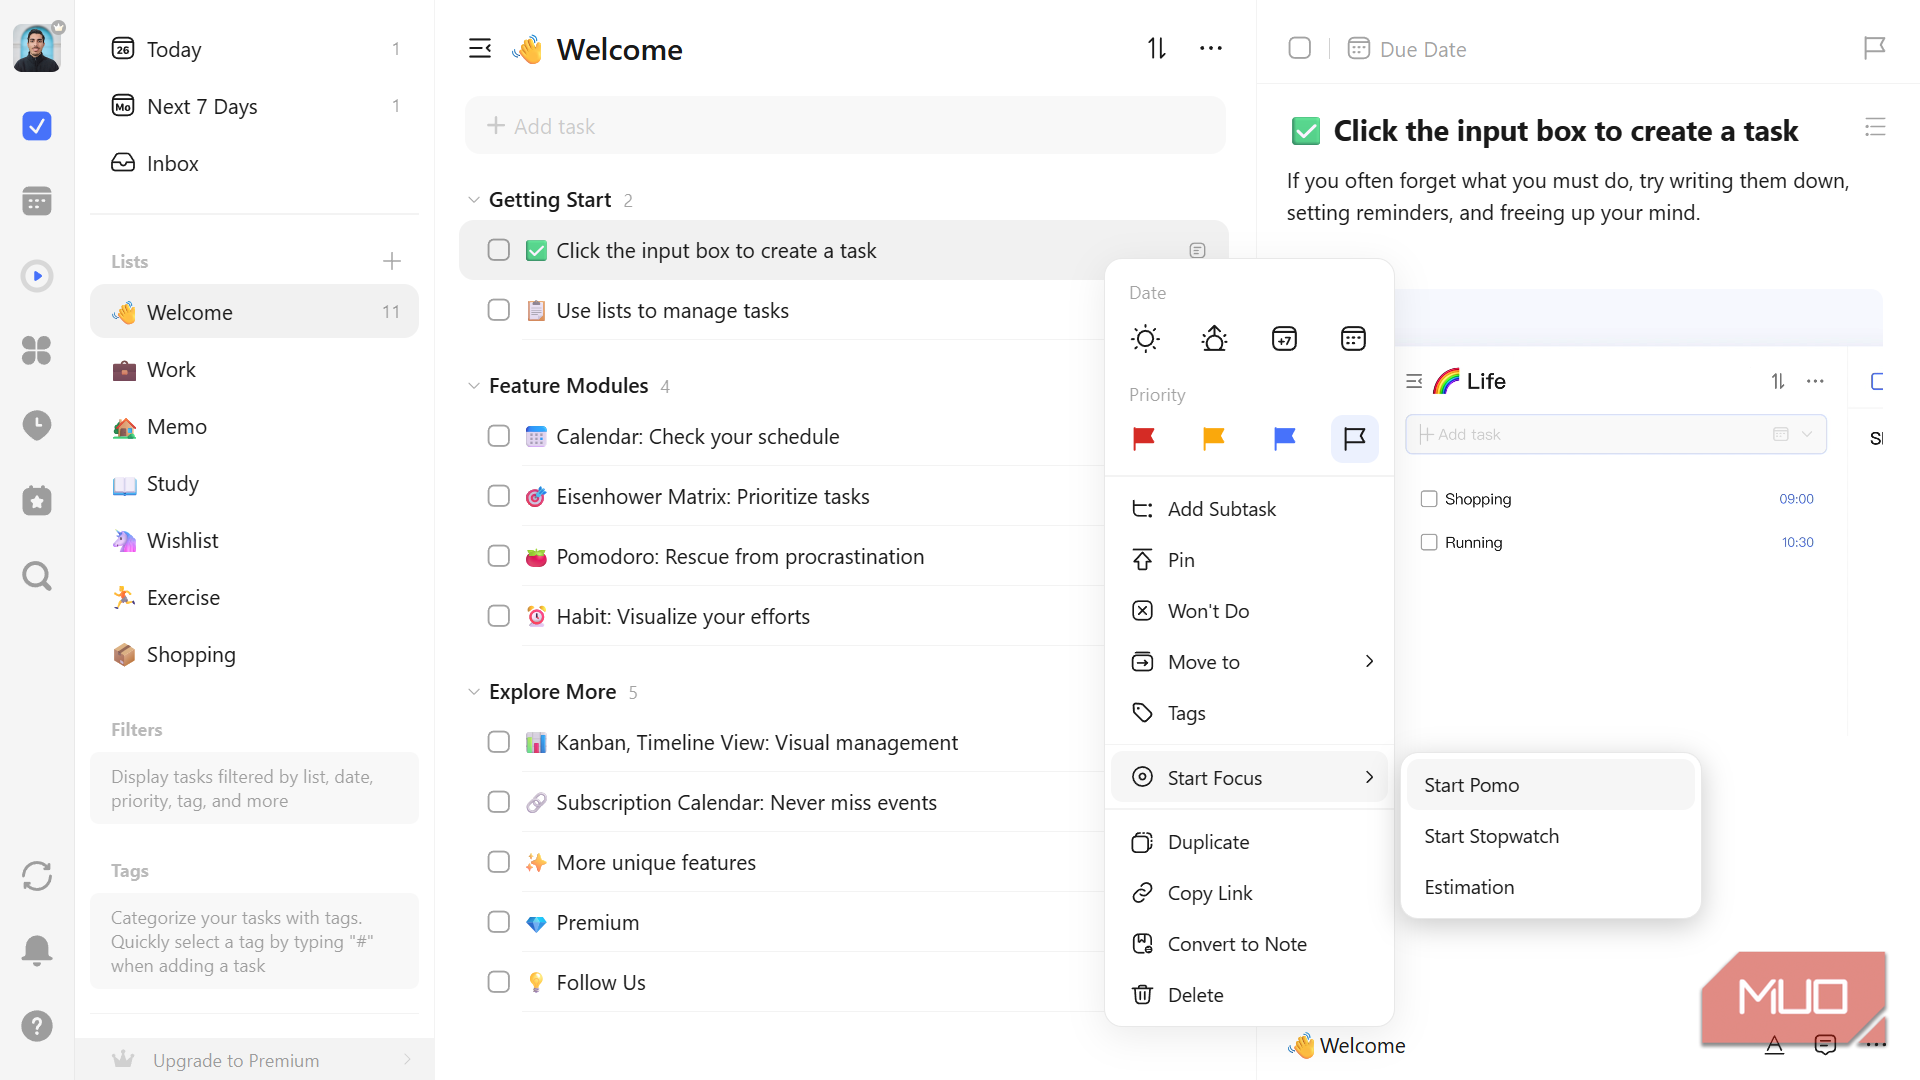
Task: Click the Add task input box
Action: (x=845, y=126)
